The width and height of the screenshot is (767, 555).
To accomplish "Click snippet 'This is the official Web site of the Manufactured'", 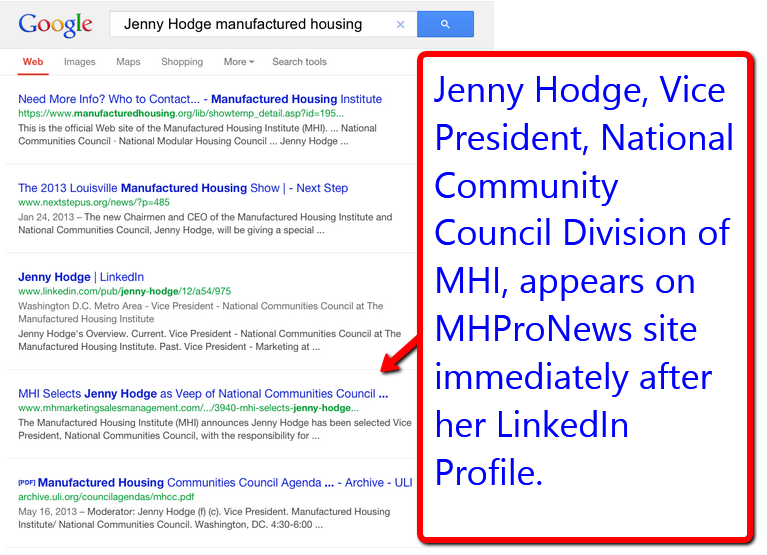I will 197,134.
